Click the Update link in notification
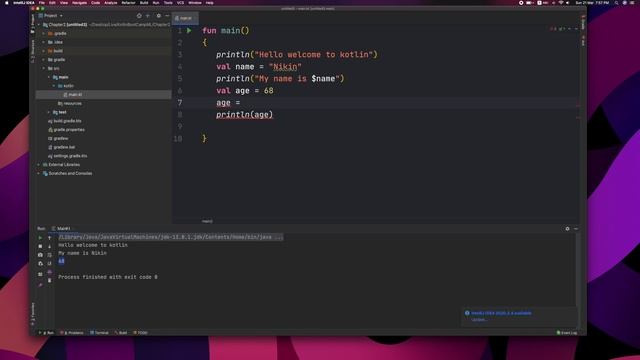Image resolution: width=640 pixels, height=360 pixels. 479,320
